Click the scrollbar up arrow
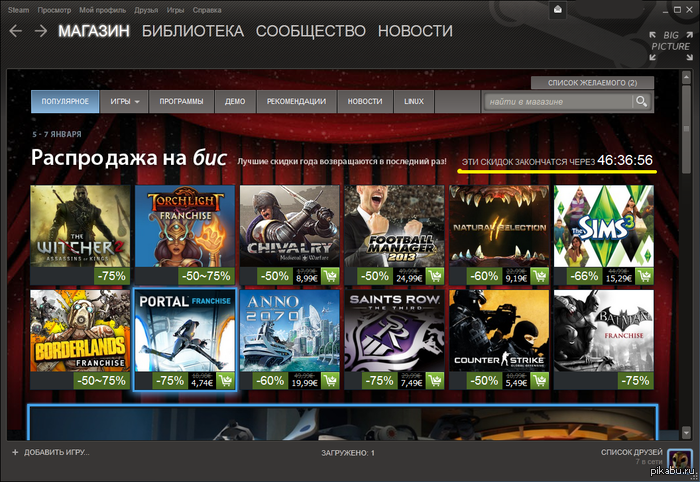700x482 pixels. 687,78
